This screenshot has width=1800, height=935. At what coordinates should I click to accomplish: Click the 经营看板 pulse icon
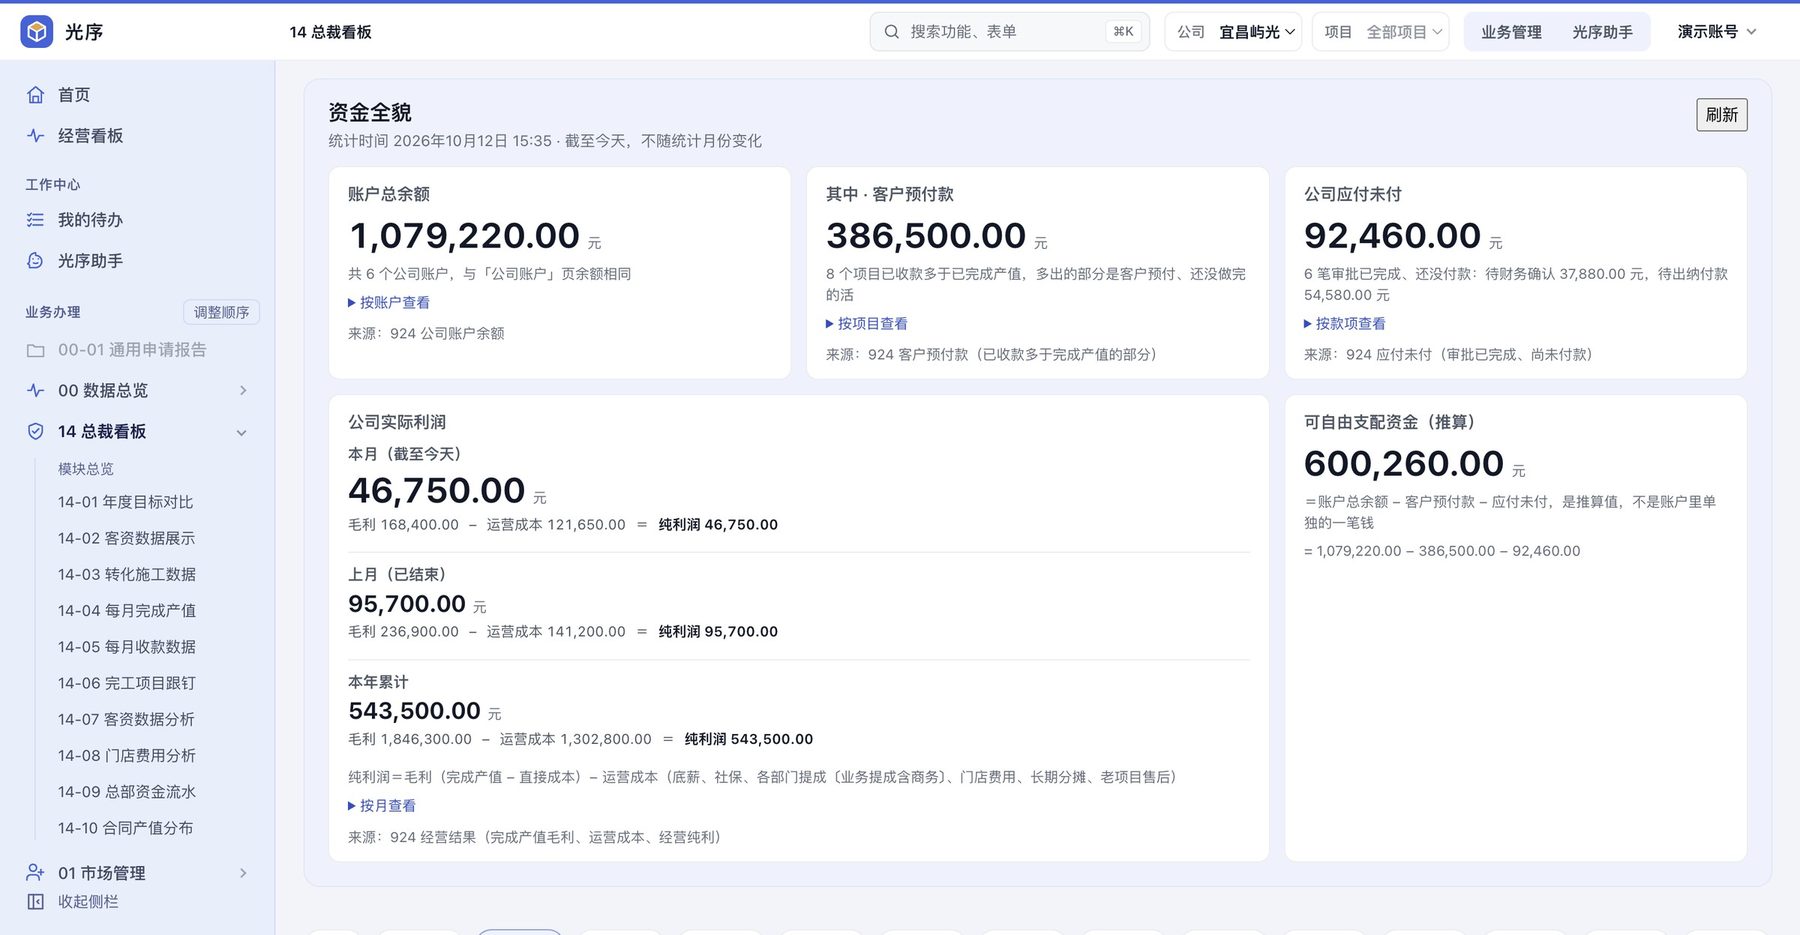click(36, 136)
